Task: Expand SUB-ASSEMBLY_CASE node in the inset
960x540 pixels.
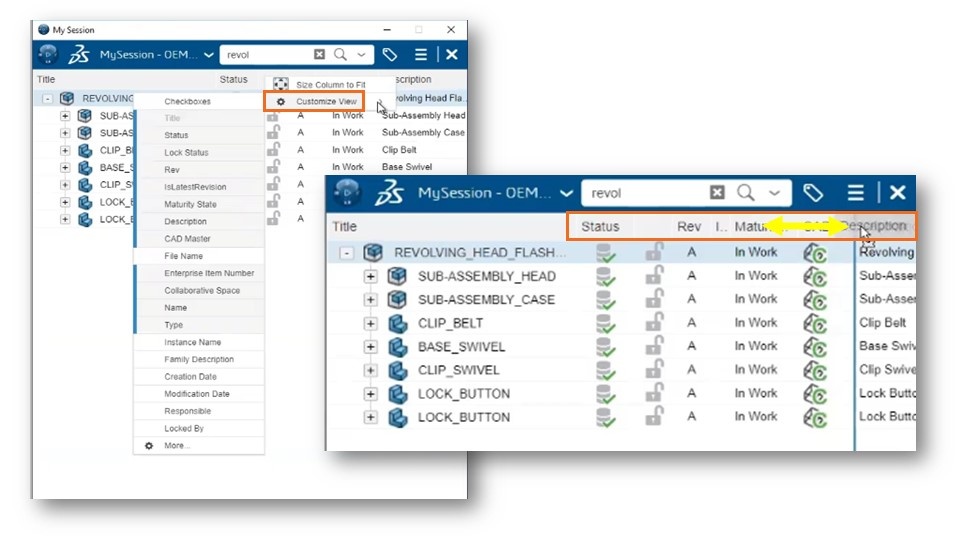Action: pos(370,299)
